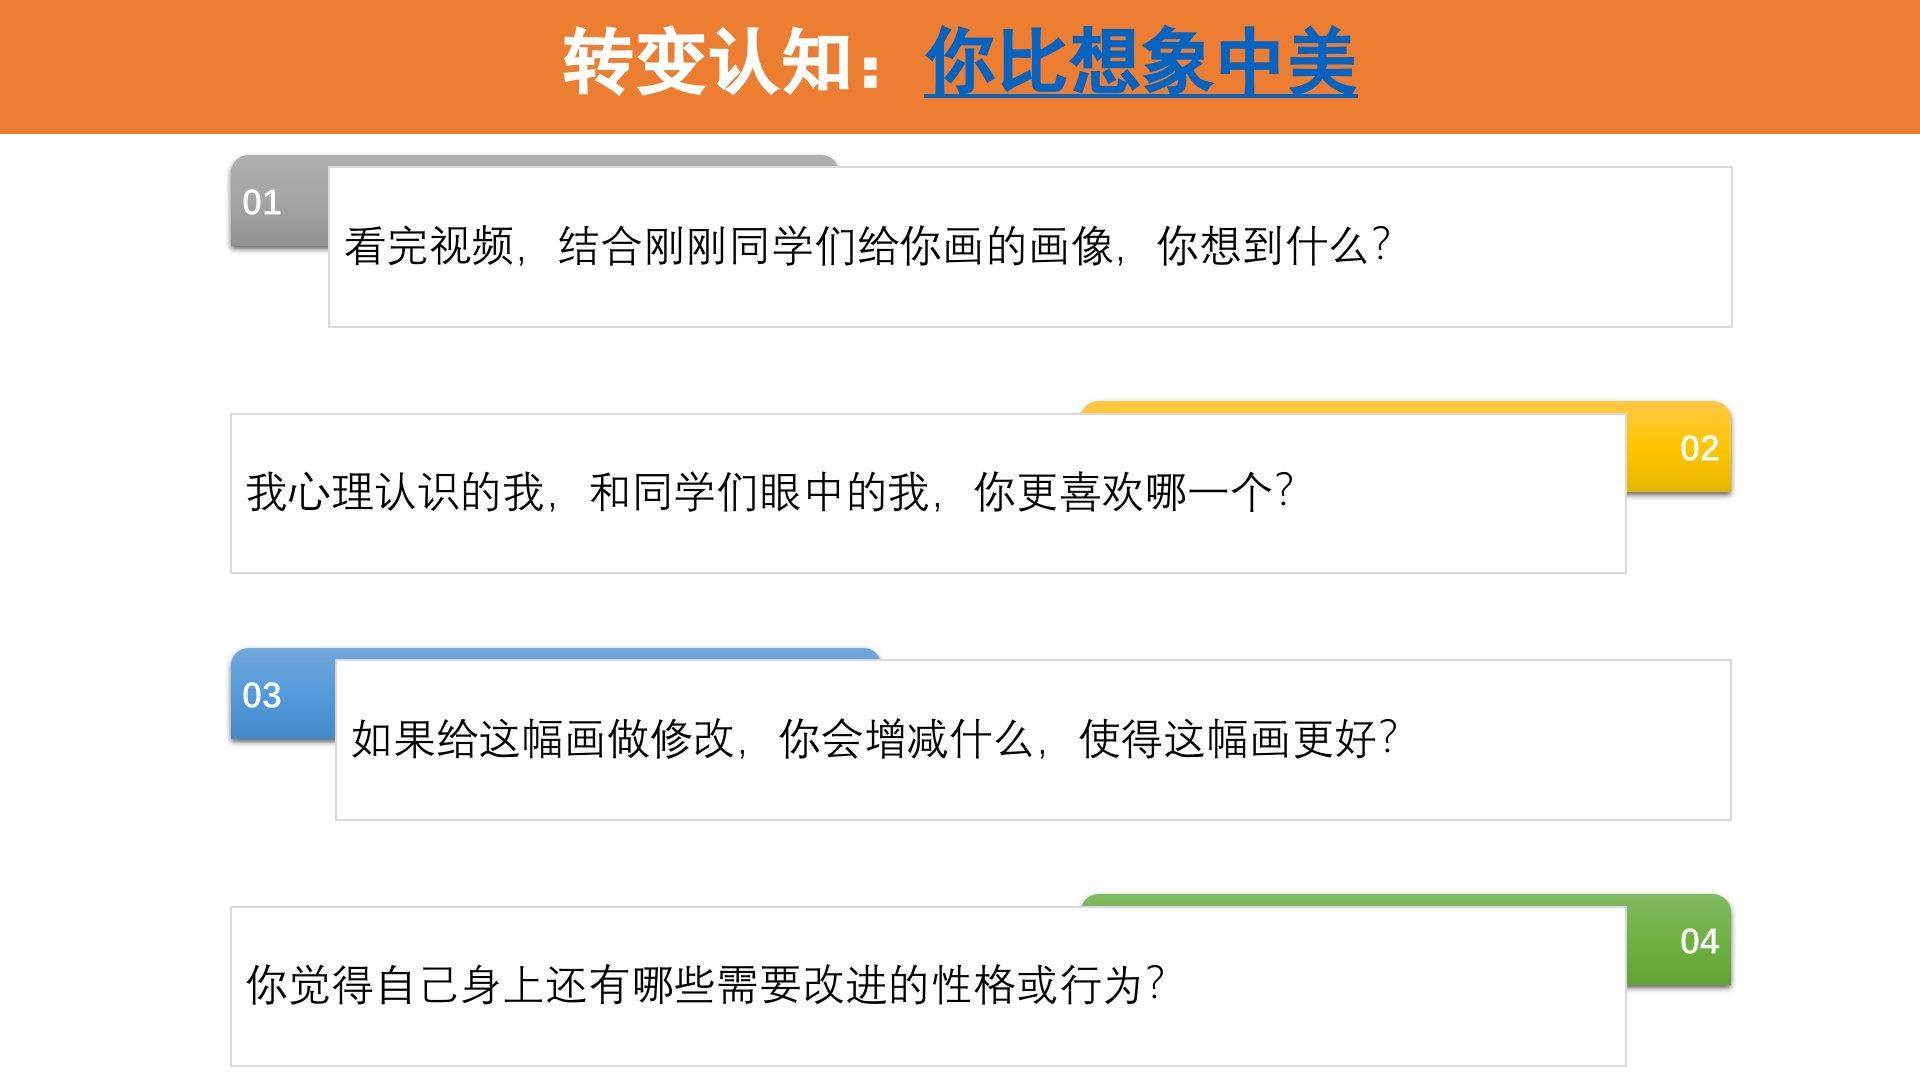Click the question starting with 我心理认识的我
Image resolution: width=1920 pixels, height=1080 pixels.
[x=770, y=492]
